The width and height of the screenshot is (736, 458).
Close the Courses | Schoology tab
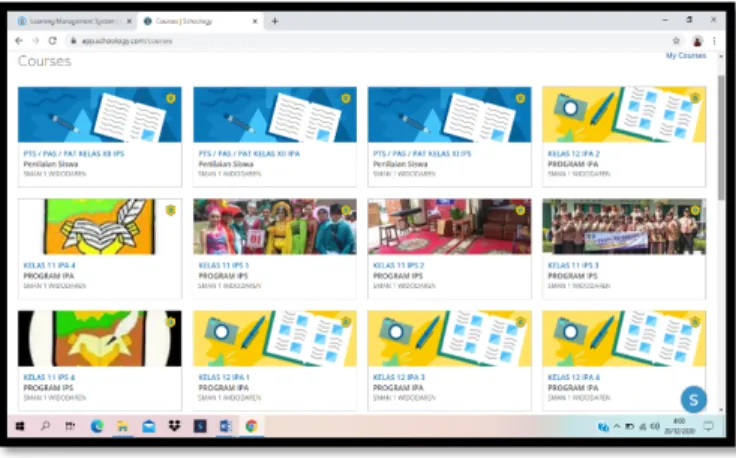(x=255, y=21)
